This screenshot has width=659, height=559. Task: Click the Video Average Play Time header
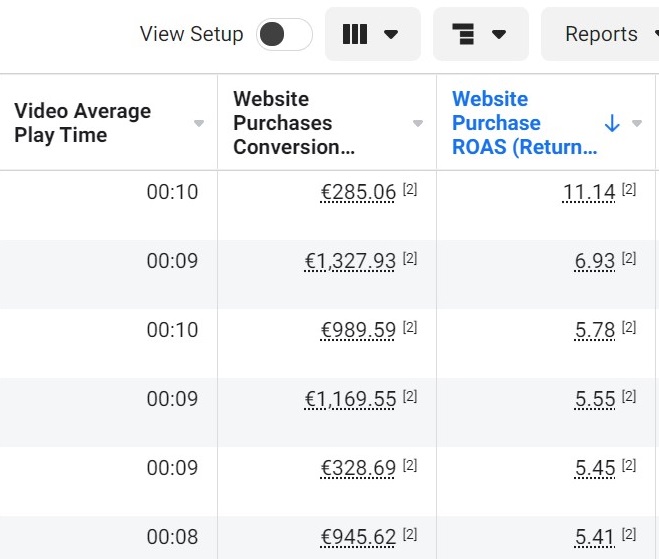(82, 123)
